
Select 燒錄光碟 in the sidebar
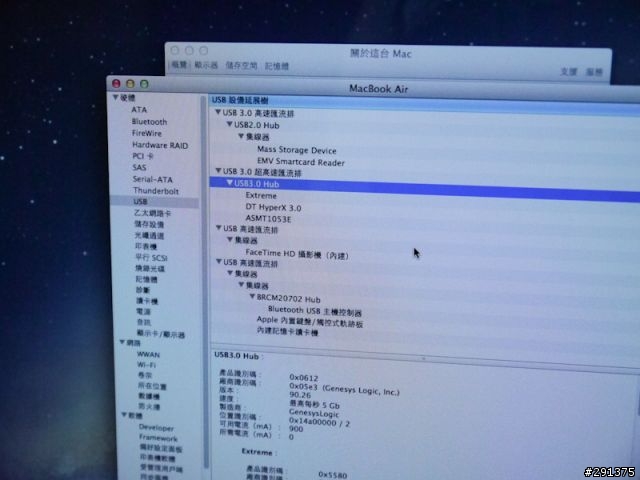pos(150,269)
